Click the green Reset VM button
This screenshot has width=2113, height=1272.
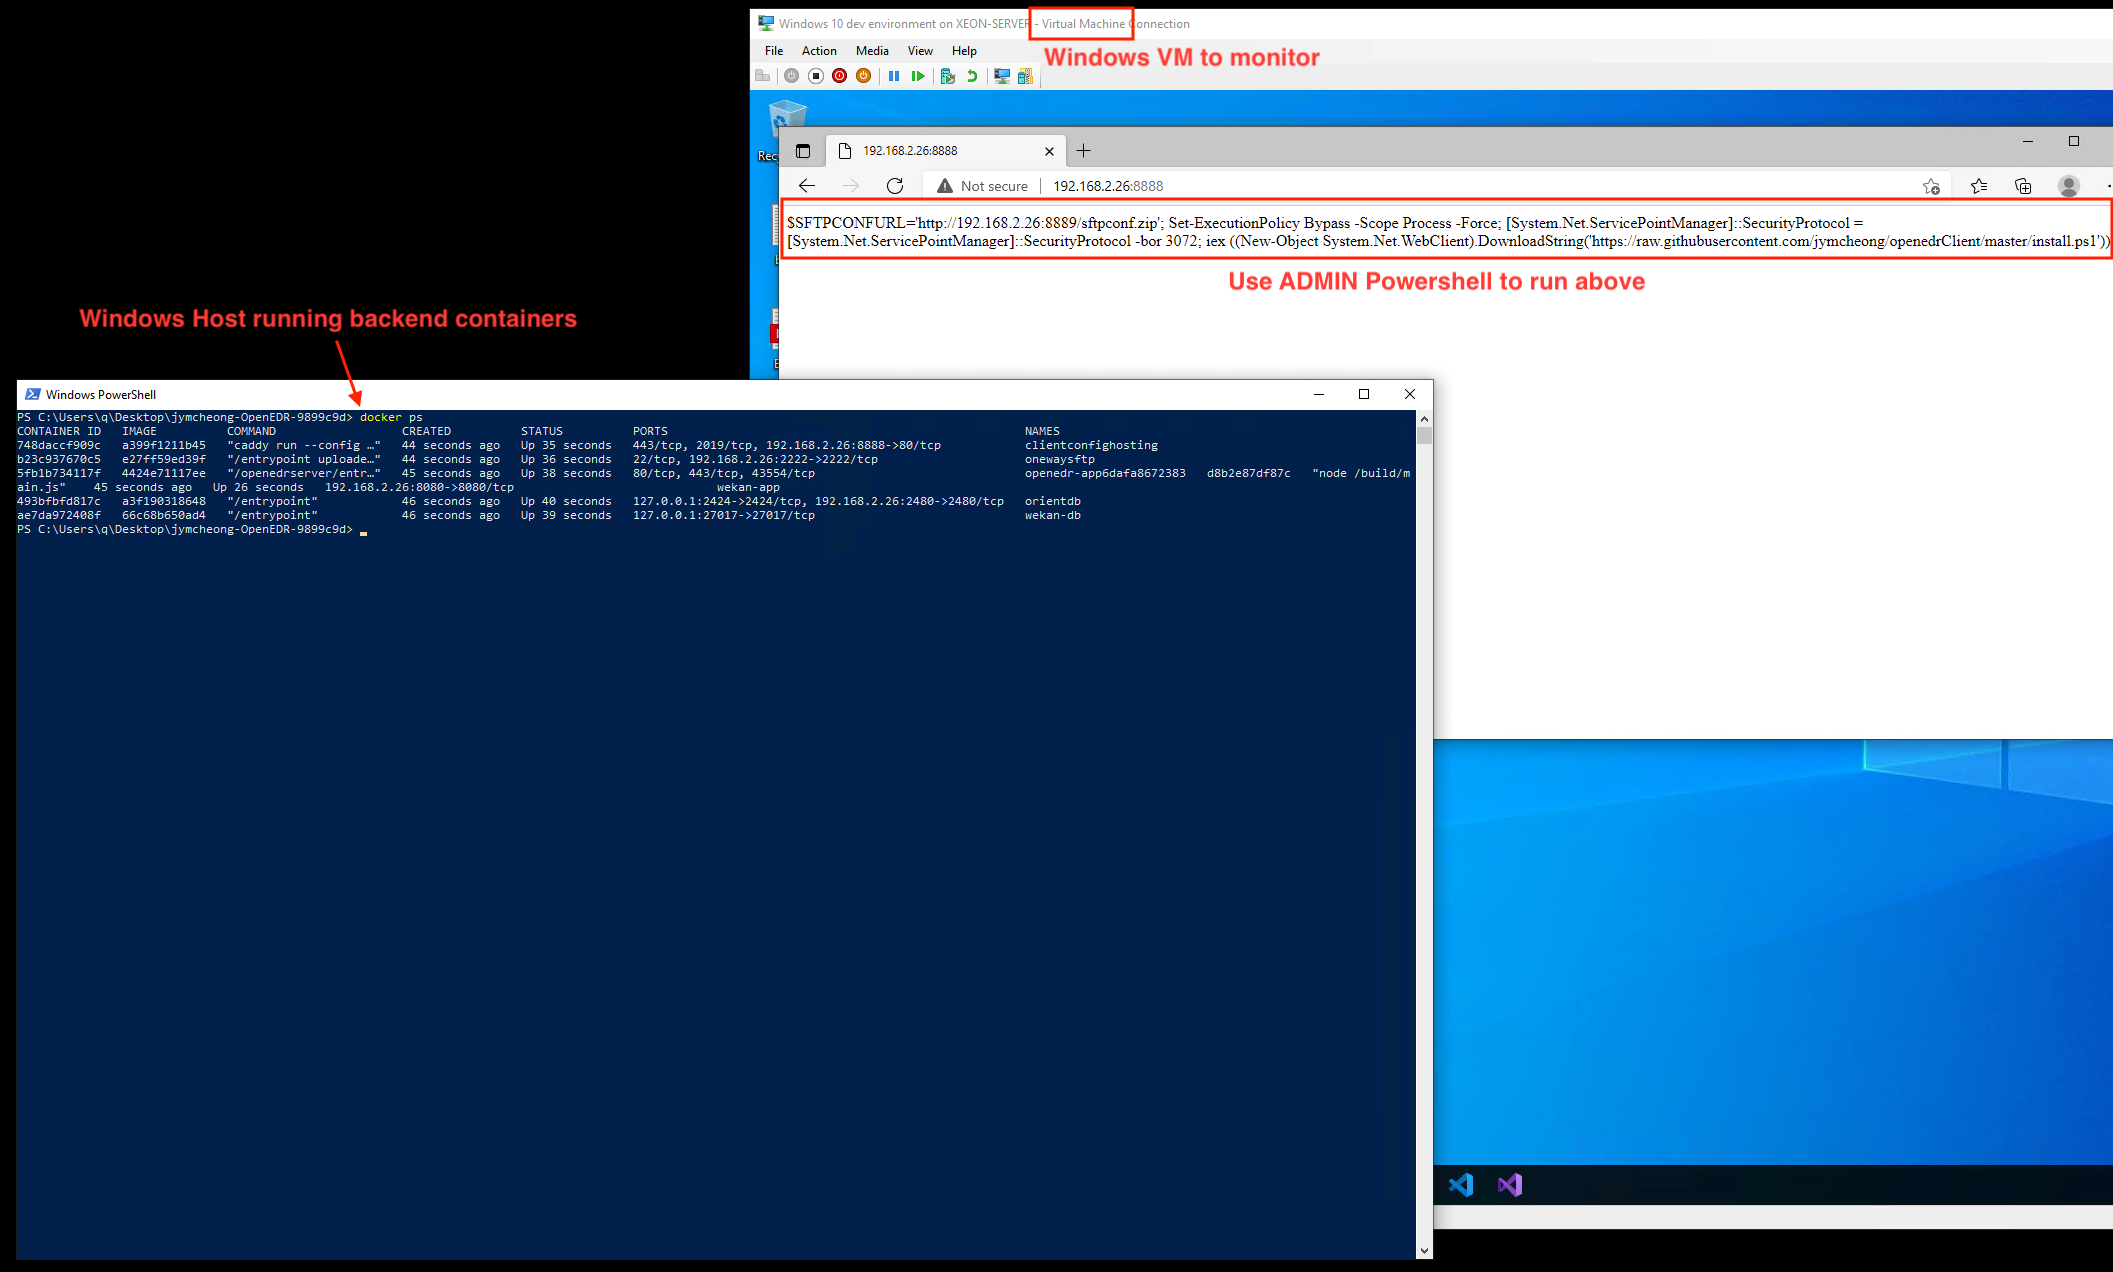[918, 76]
